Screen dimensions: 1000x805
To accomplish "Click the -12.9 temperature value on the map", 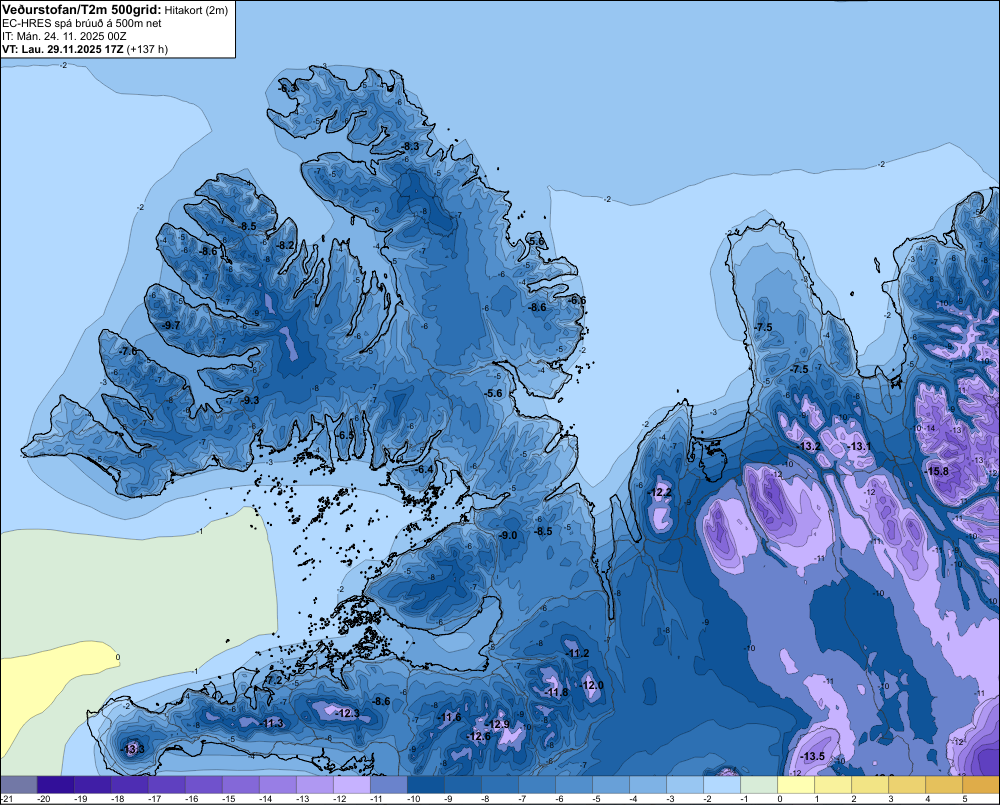I will point(498,724).
